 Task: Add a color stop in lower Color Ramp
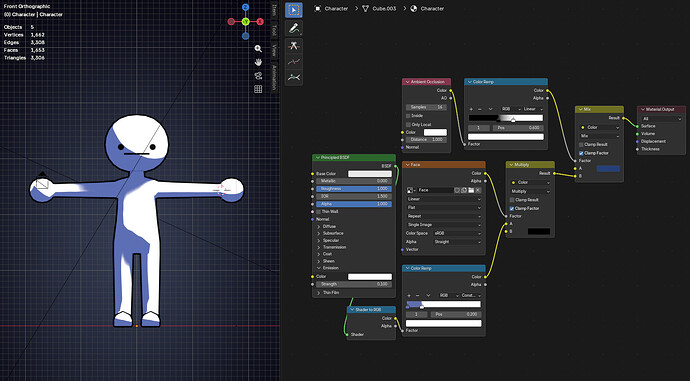pos(409,296)
